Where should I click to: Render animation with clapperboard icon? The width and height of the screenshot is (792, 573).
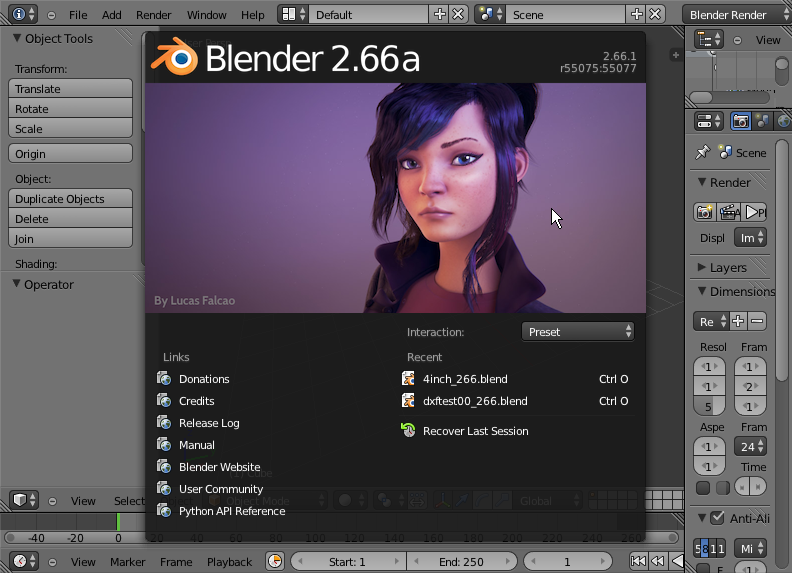730,212
